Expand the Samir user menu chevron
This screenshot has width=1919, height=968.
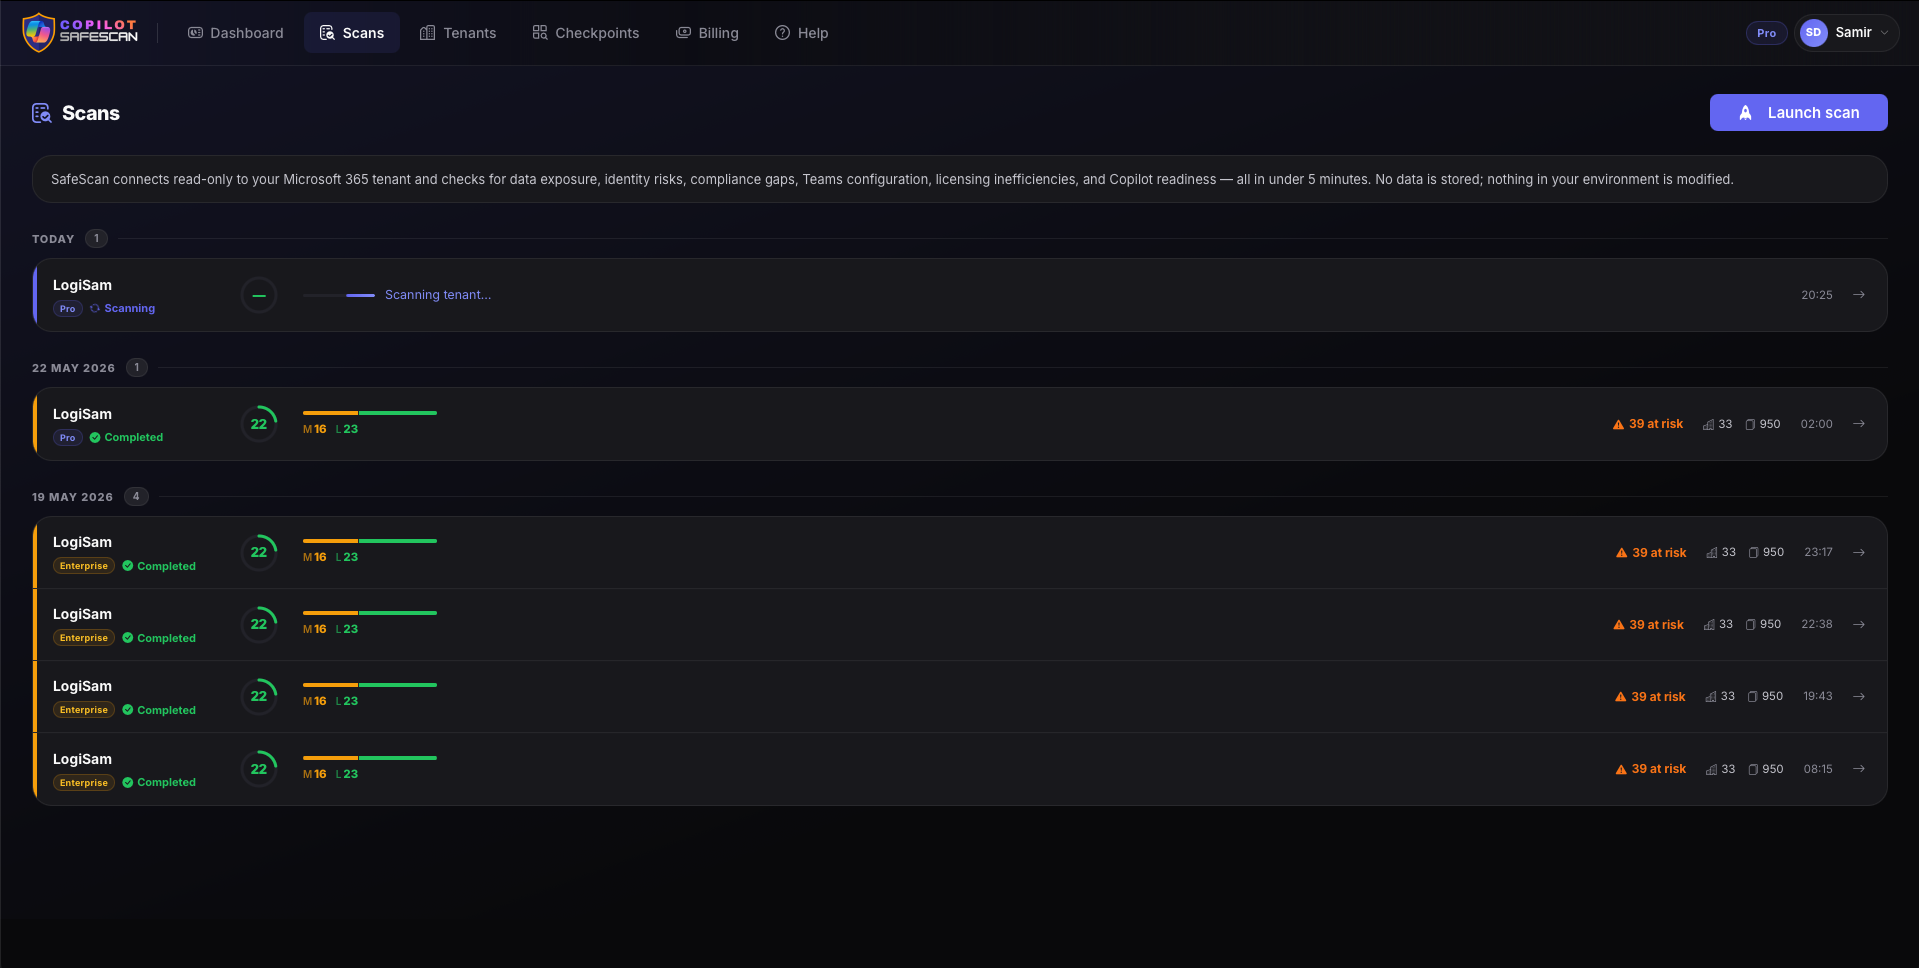pos(1885,33)
